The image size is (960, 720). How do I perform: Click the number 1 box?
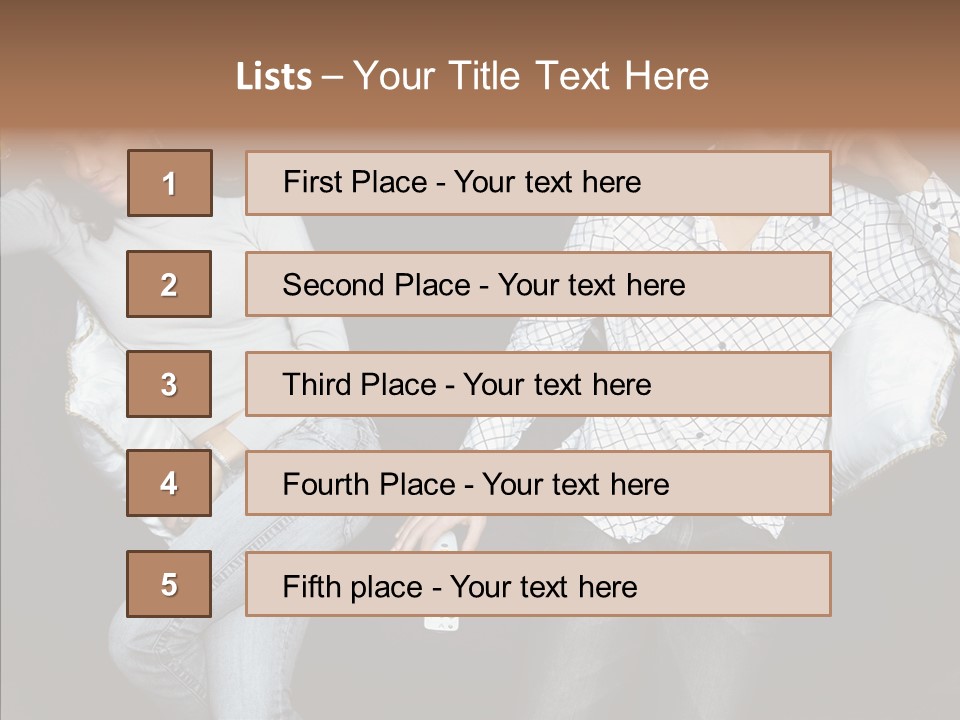click(x=169, y=183)
